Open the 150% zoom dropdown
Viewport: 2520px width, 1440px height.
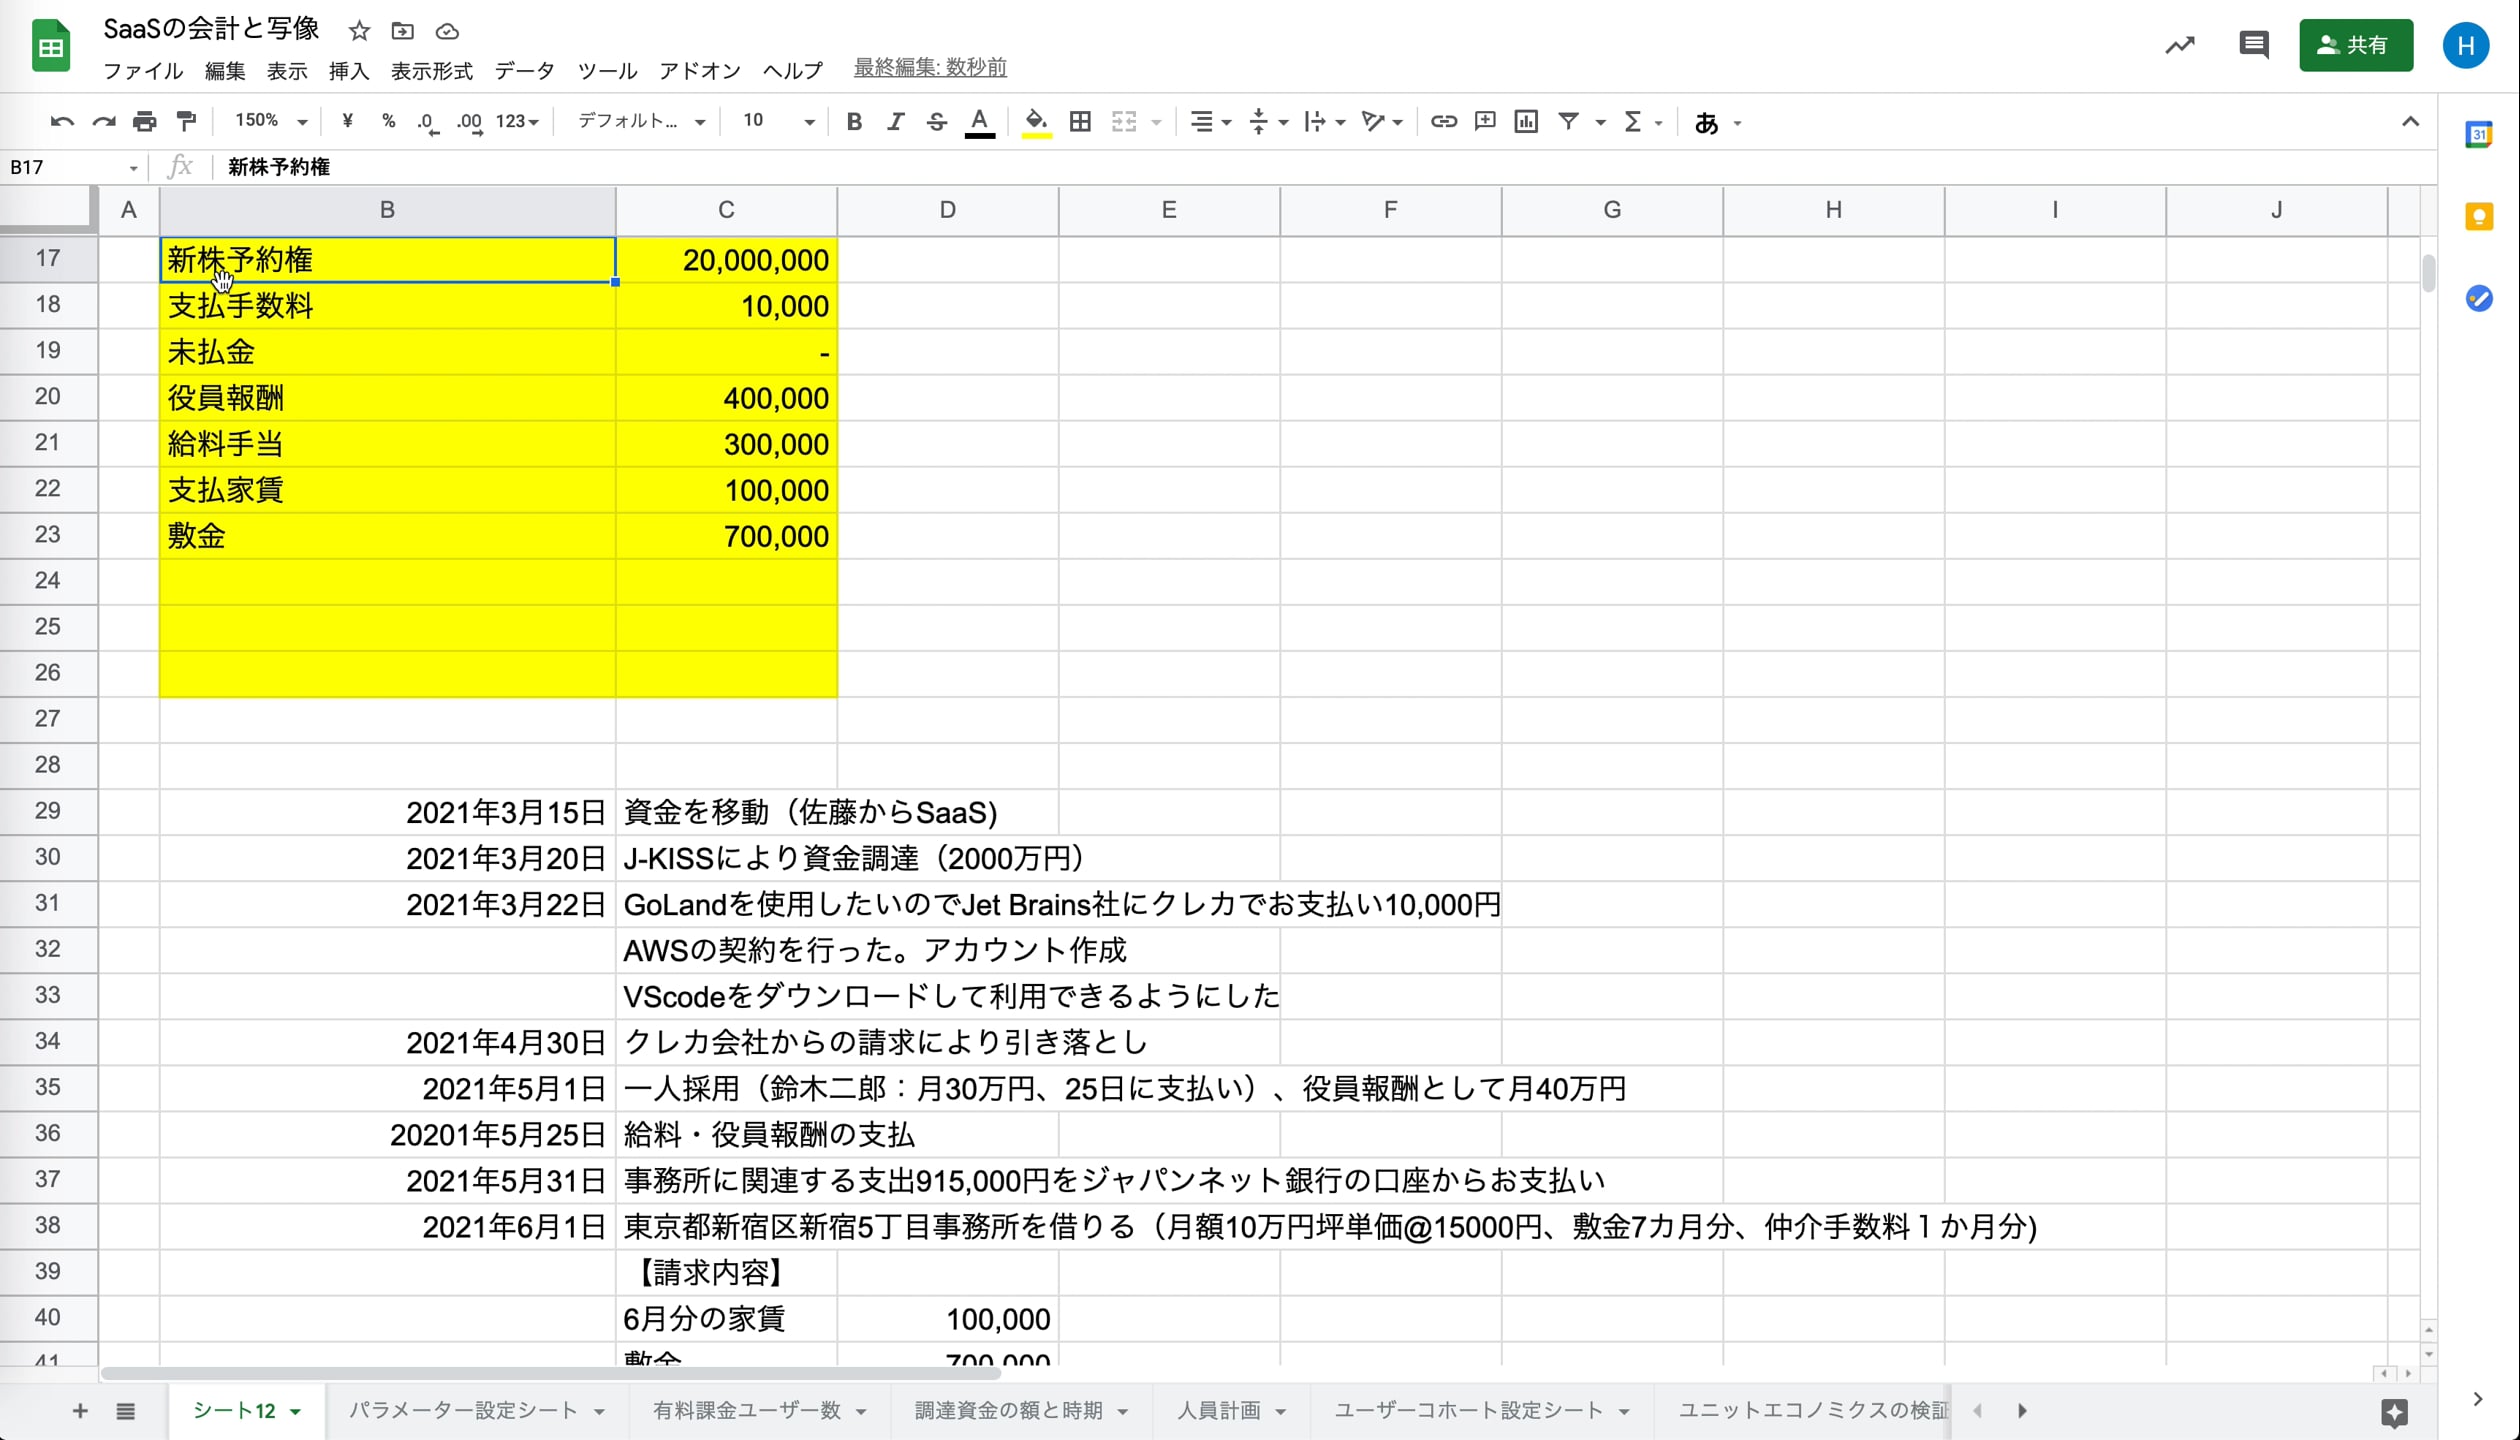coord(270,122)
